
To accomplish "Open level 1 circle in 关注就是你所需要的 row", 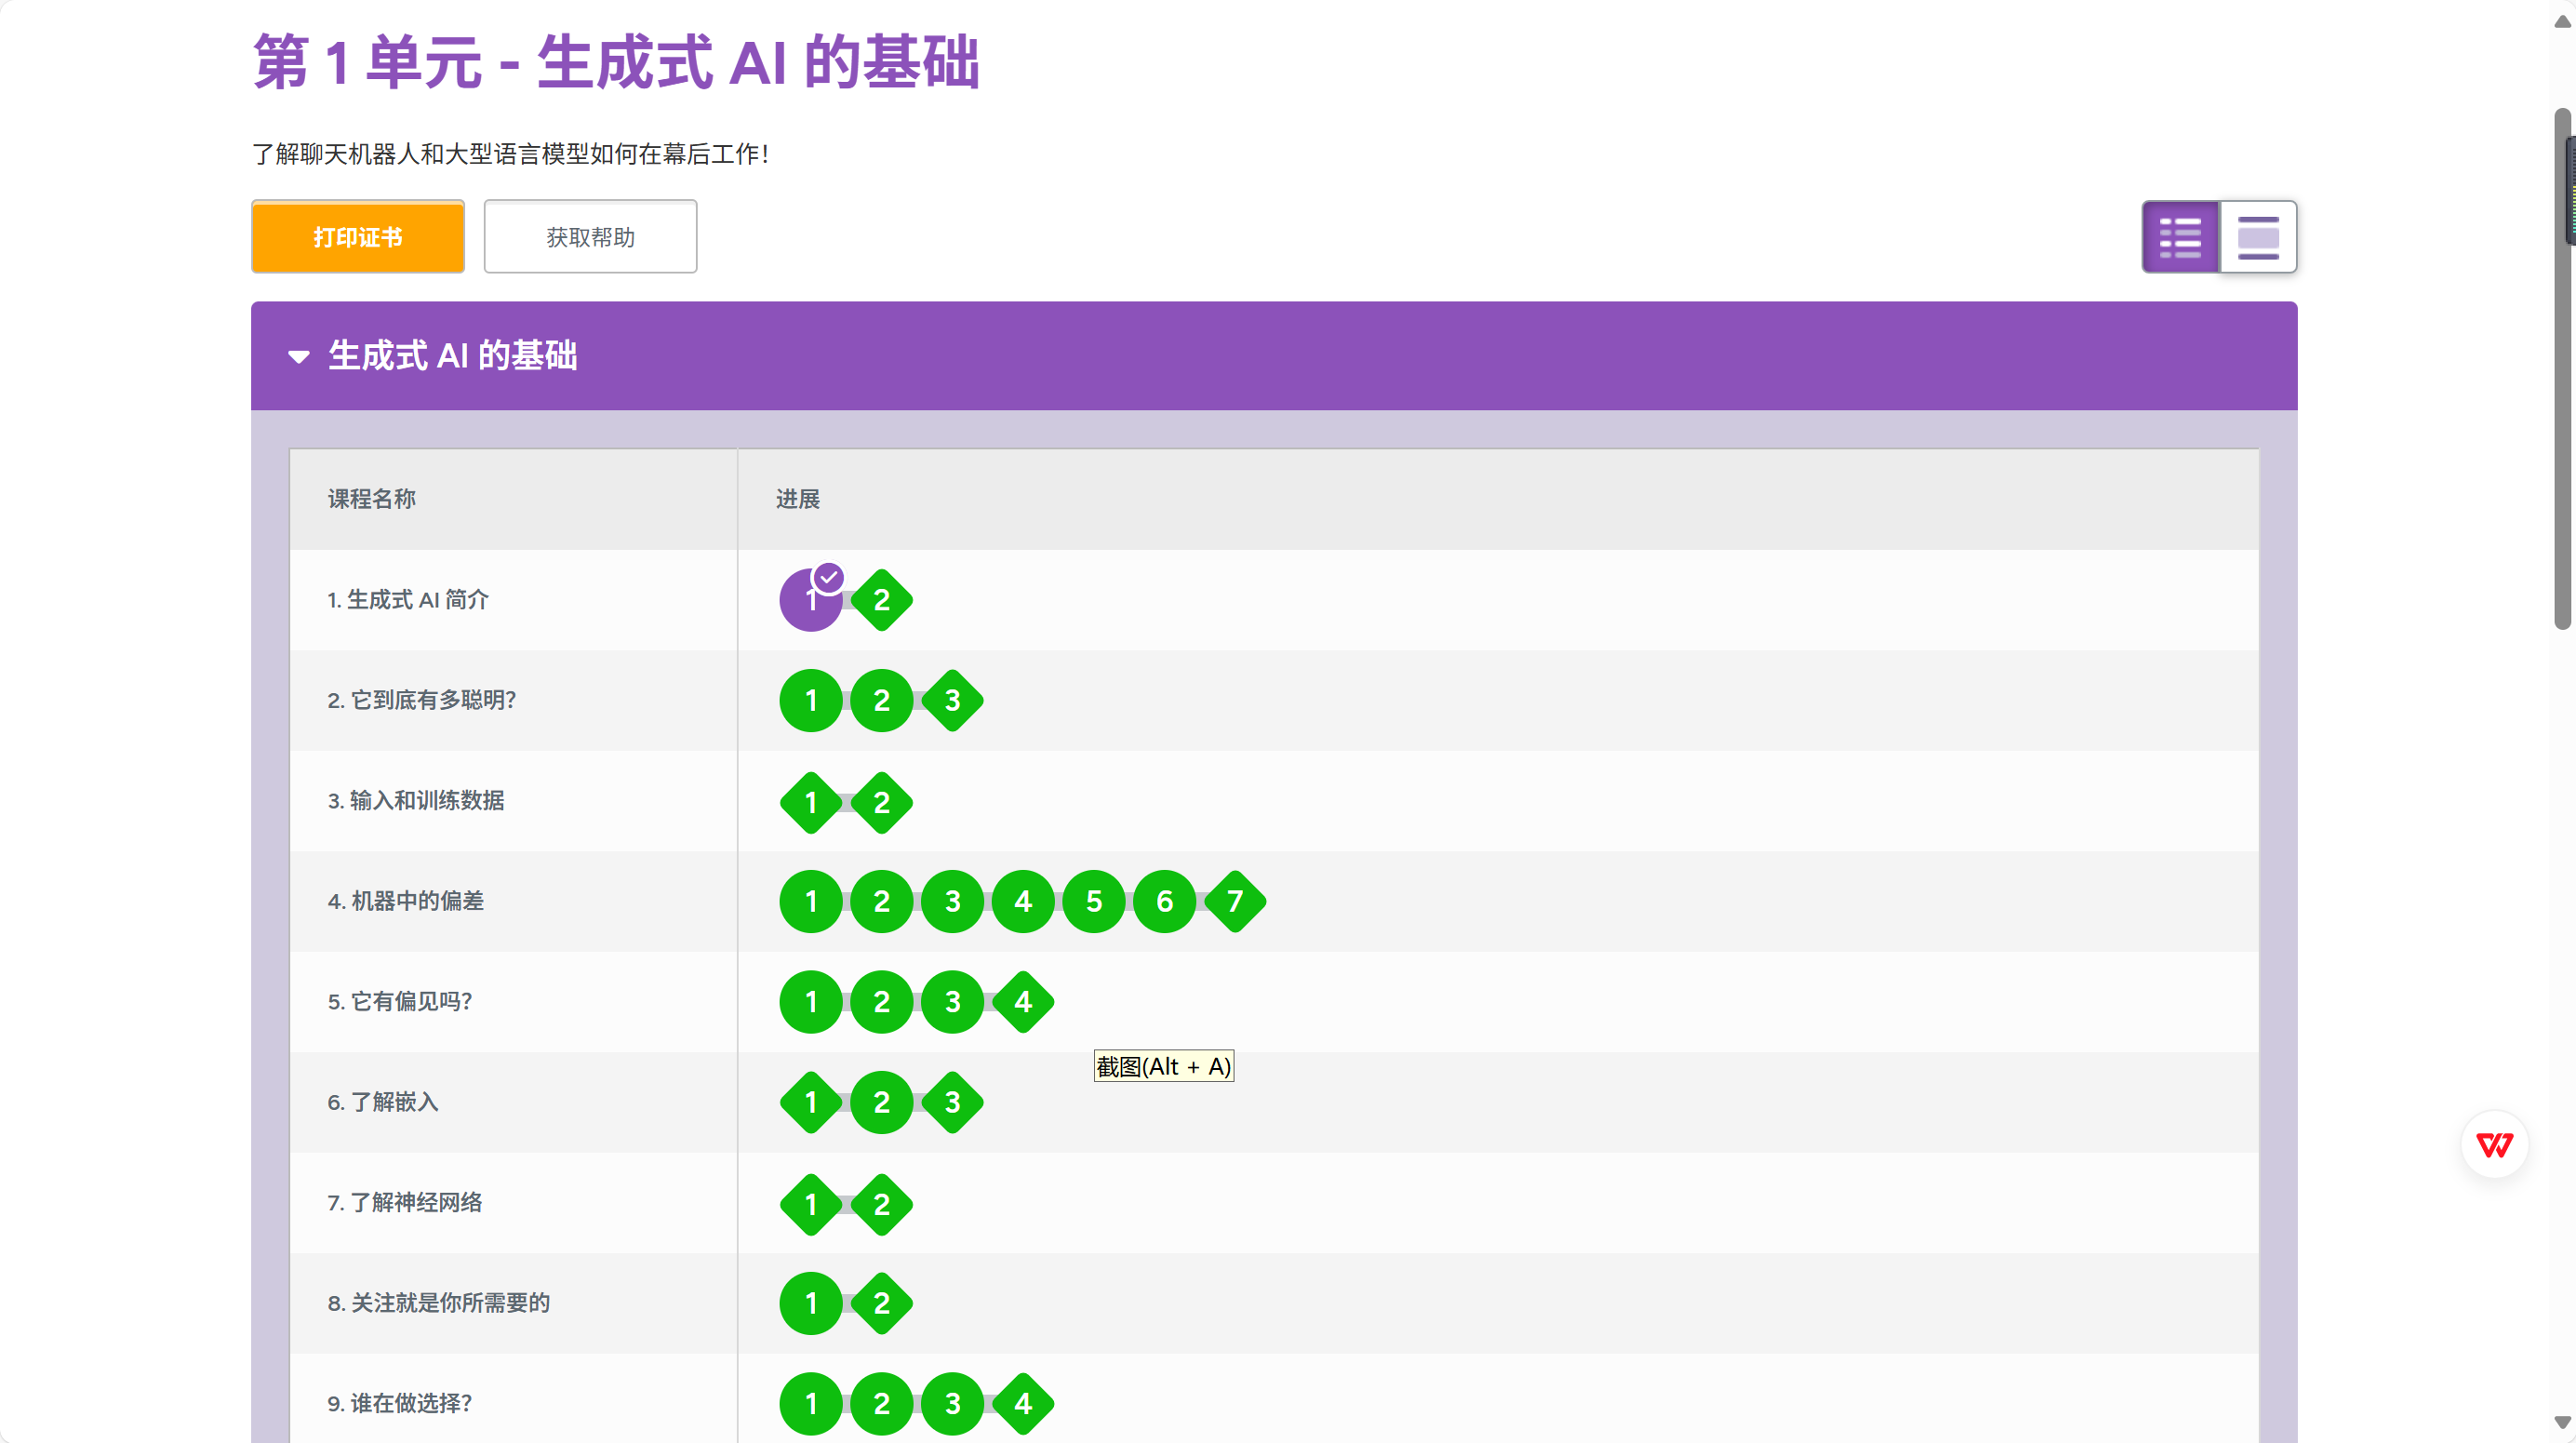I will point(811,1303).
